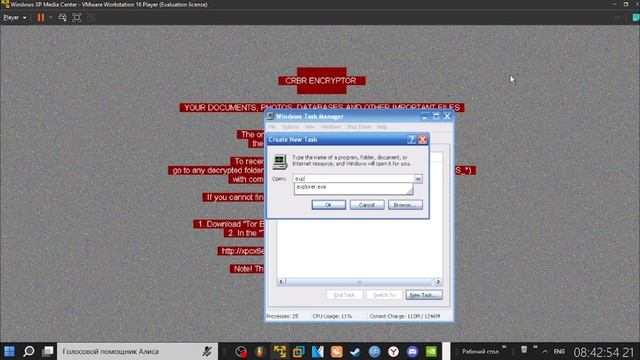This screenshot has width=640, height=360.
Task: Open taskbar Search icon
Action: 29,351
